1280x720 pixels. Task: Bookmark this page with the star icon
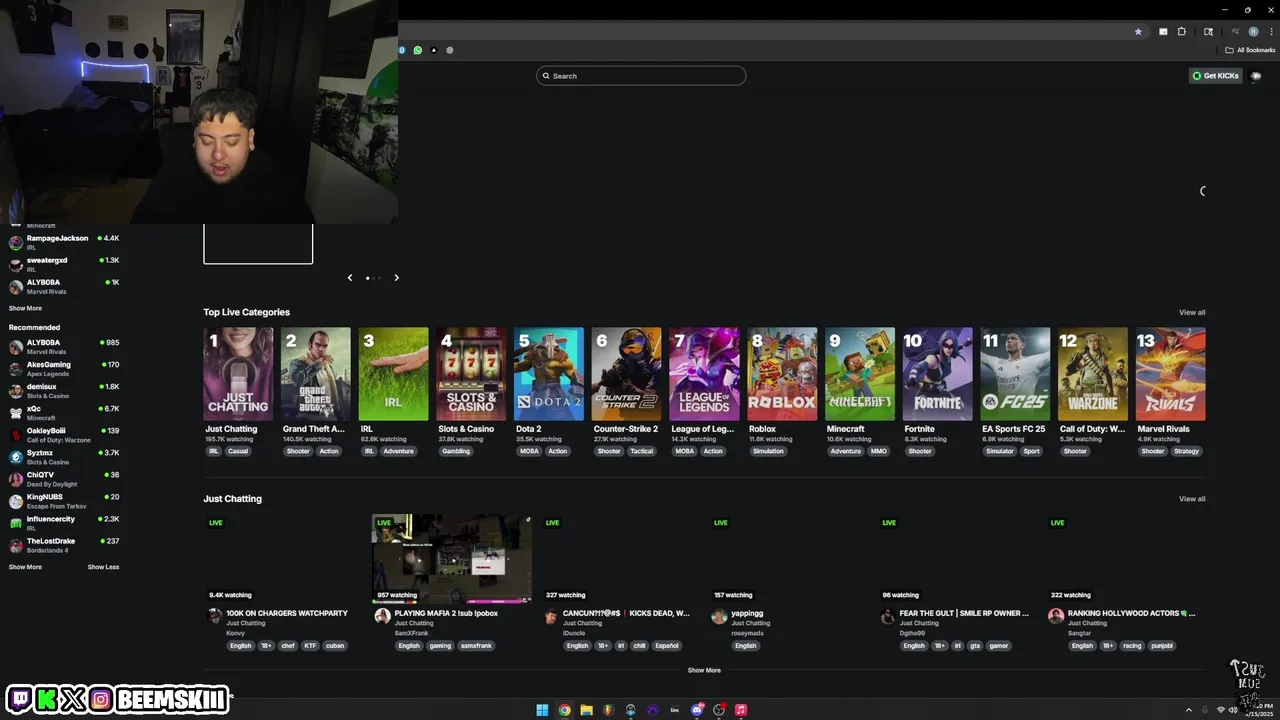pos(1138,31)
